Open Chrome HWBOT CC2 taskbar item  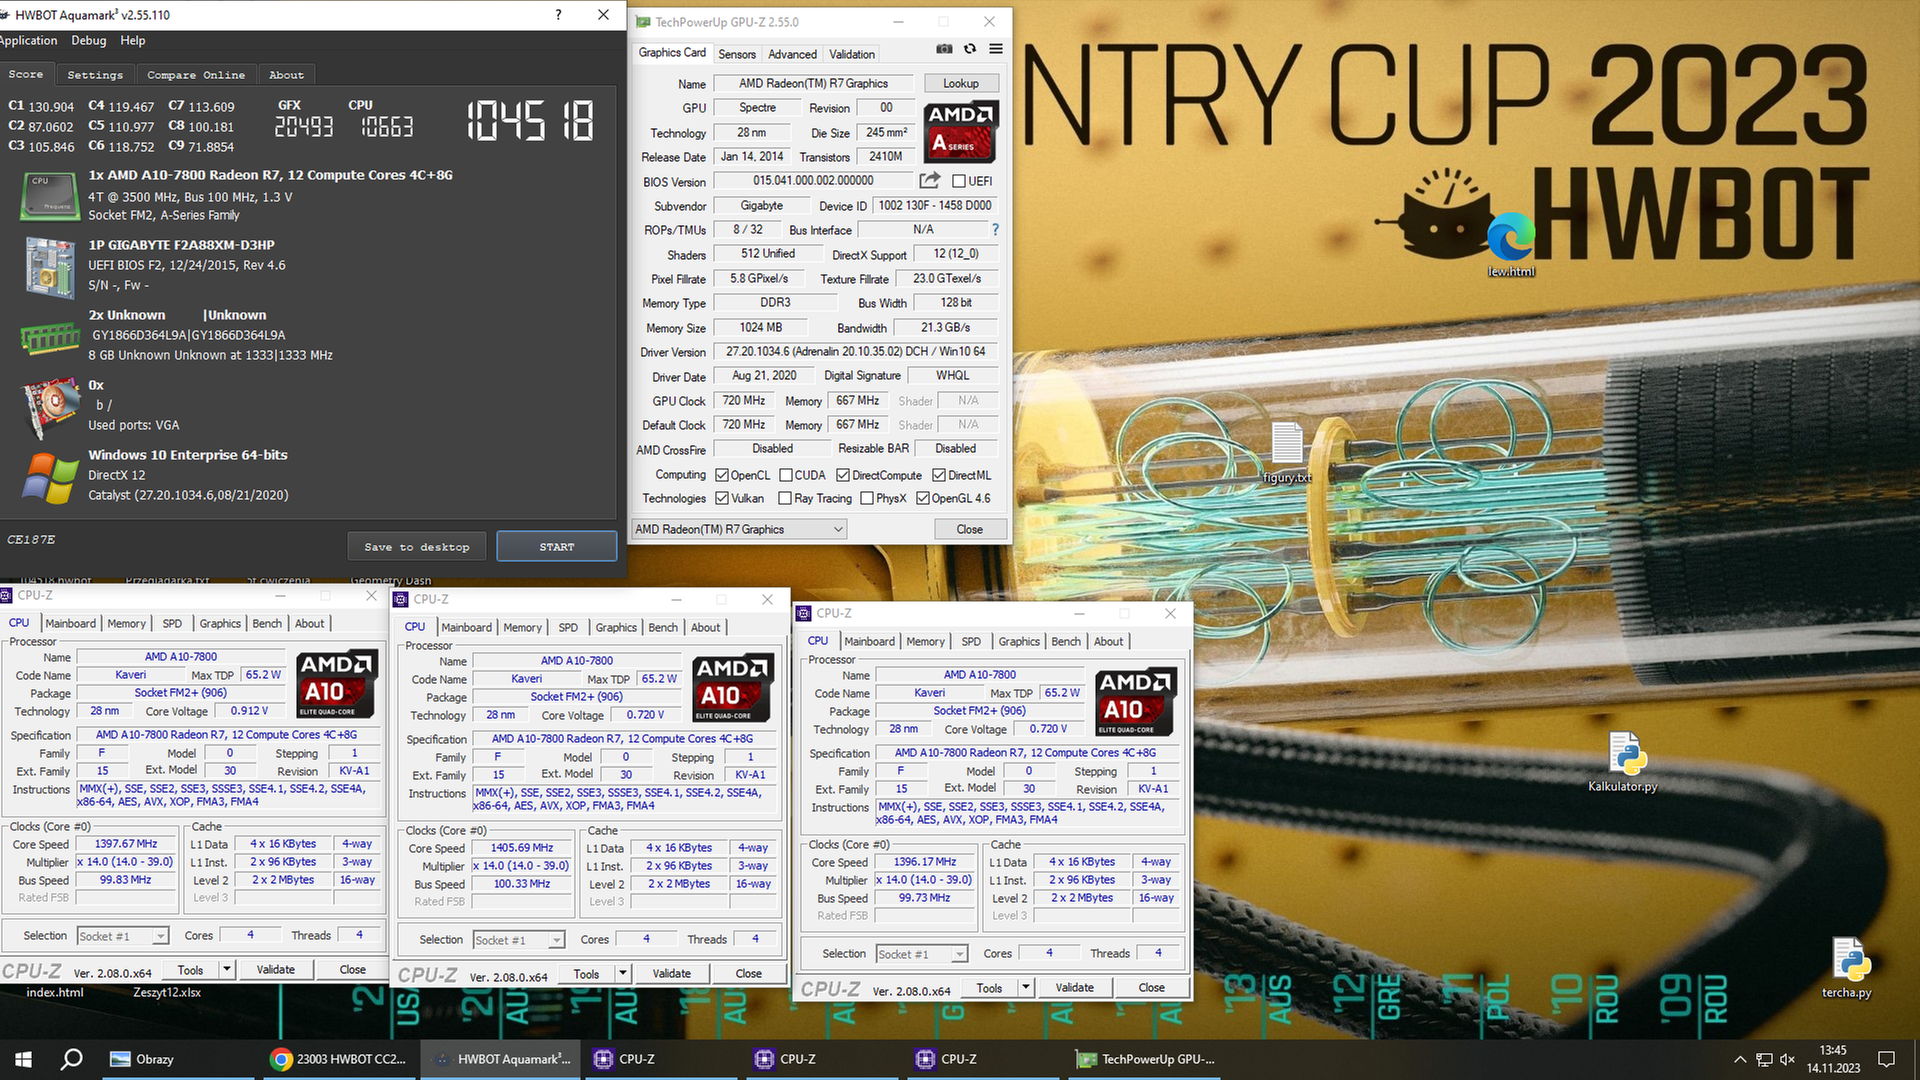pyautogui.click(x=339, y=1059)
